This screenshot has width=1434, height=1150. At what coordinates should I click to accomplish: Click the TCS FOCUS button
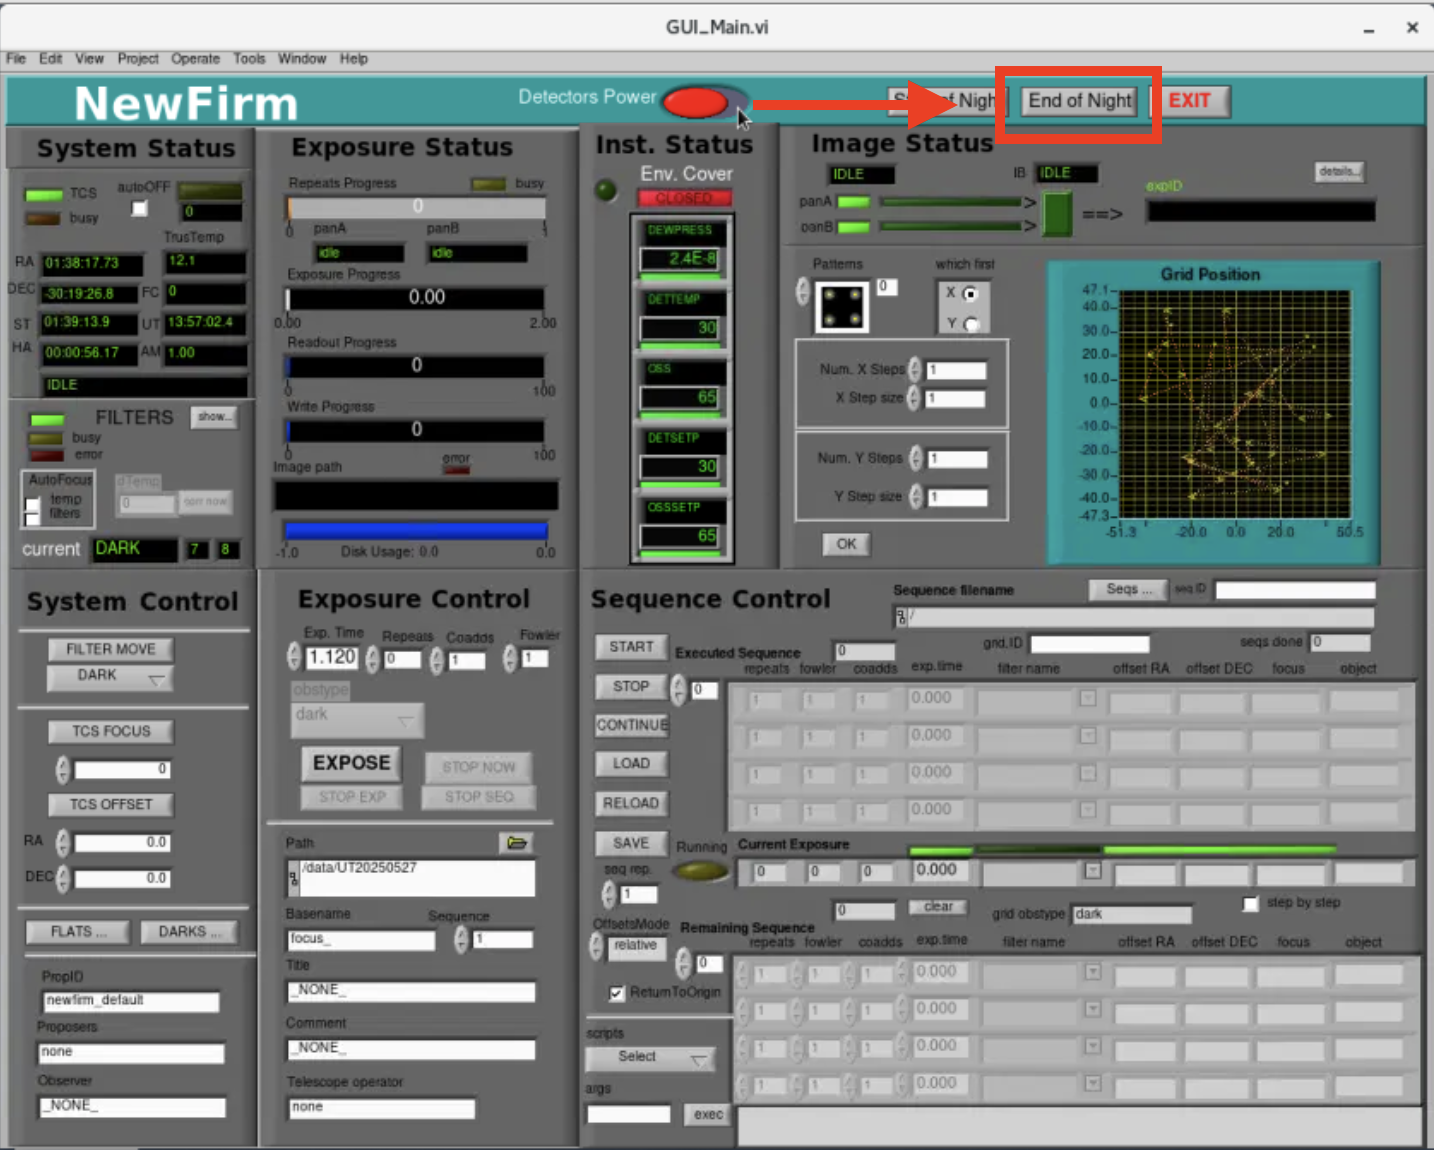click(x=111, y=732)
